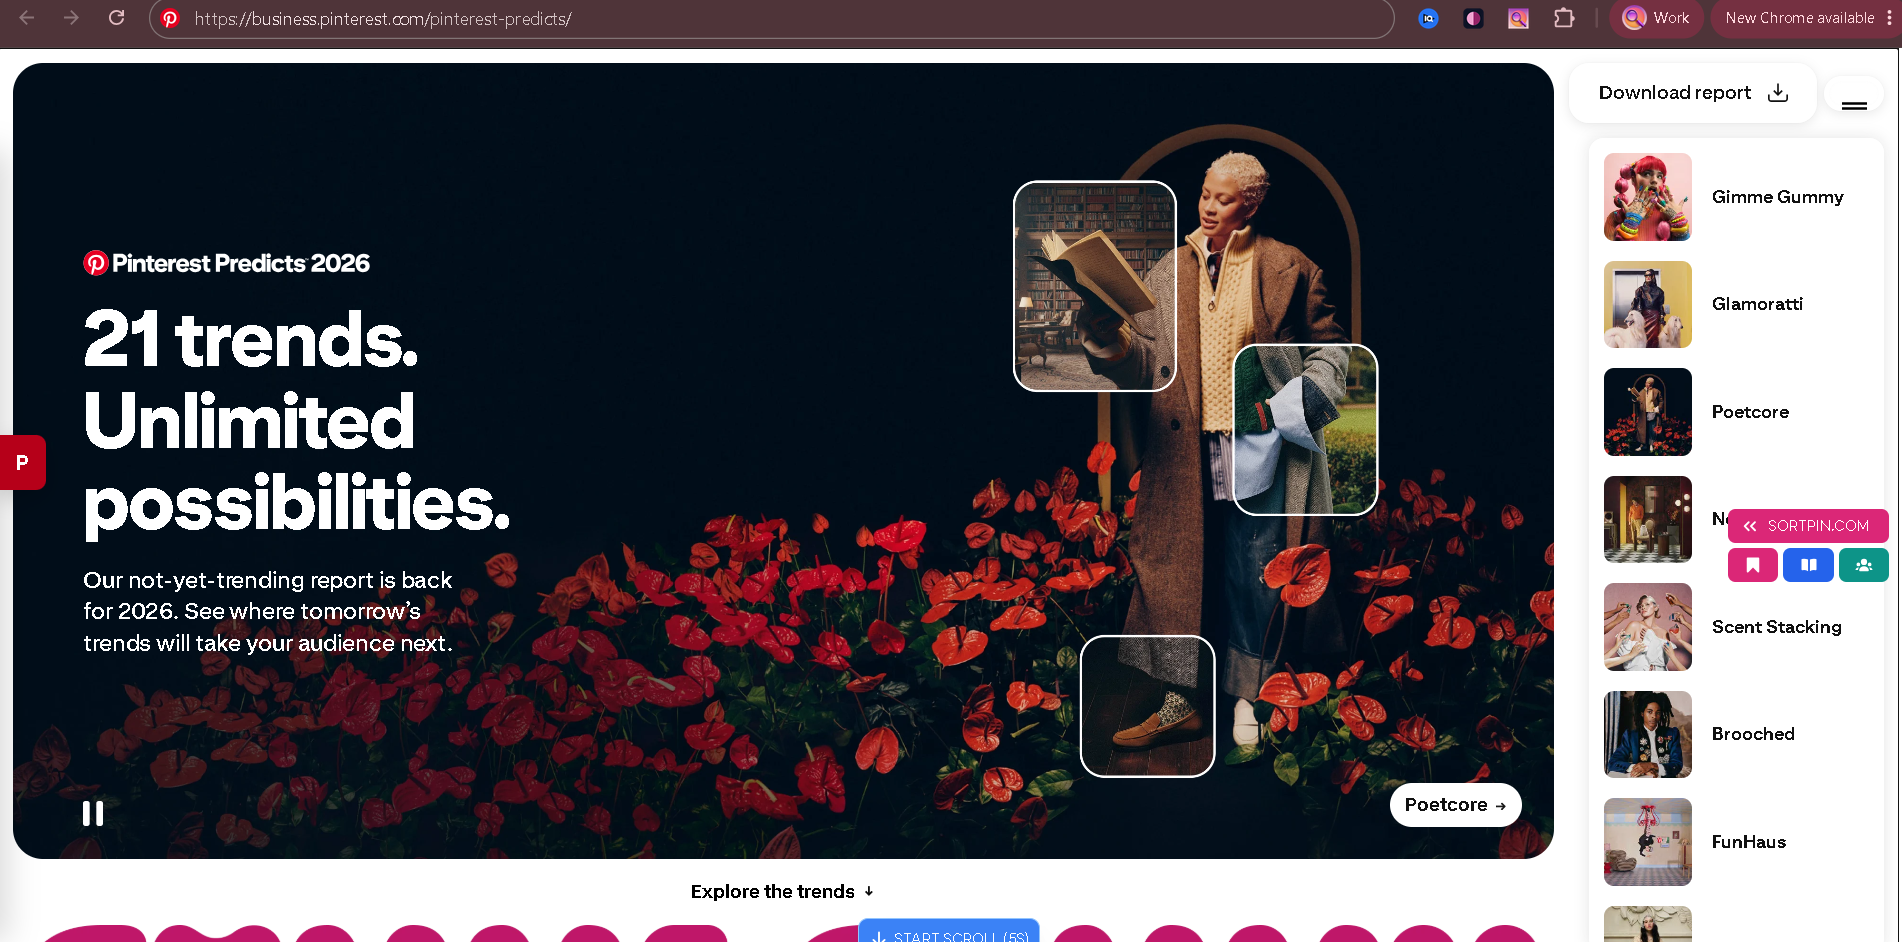Click Explore the trends link

point(782,891)
